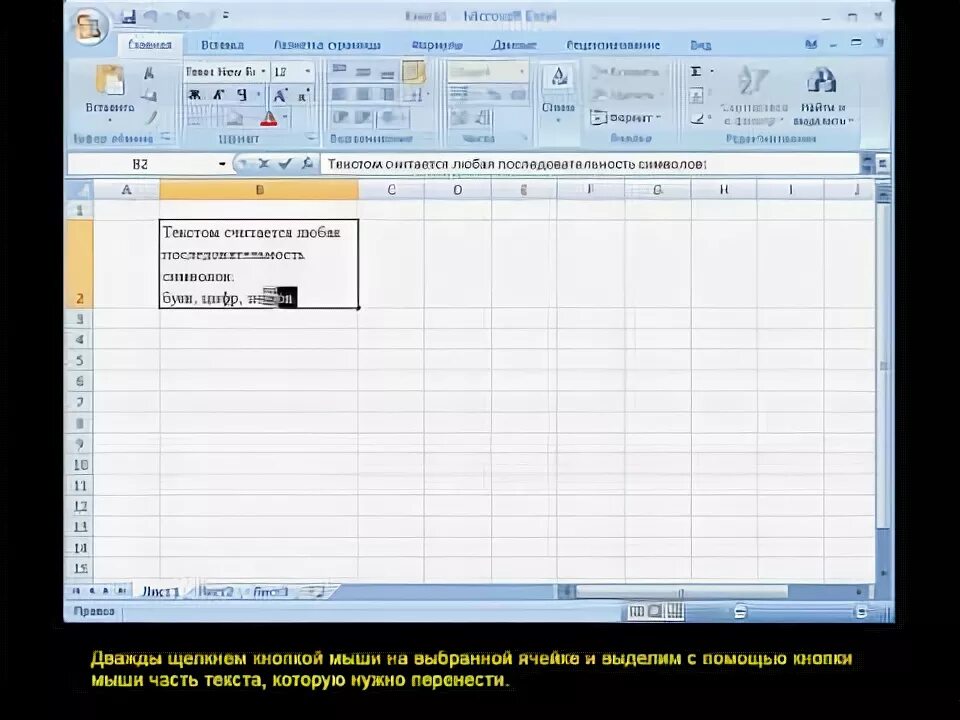960x720 pixels.
Task: Save the workbook from Quick Access Toolbar
Action: click(128, 17)
